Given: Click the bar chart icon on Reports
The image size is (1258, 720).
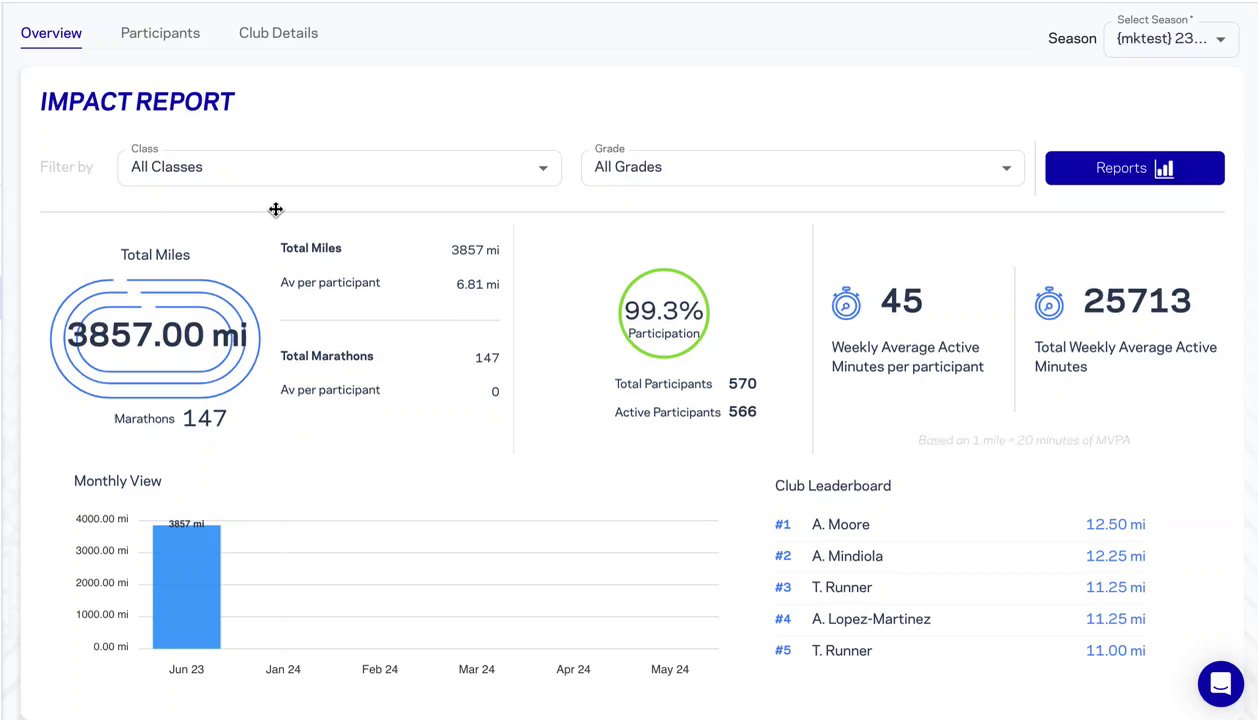Looking at the screenshot, I should coord(1164,168).
